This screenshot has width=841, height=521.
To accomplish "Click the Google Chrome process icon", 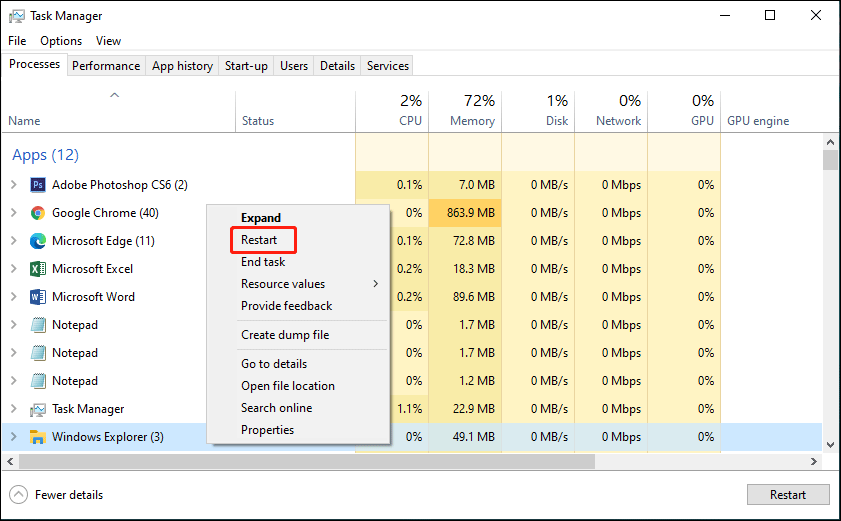I will click(x=38, y=213).
